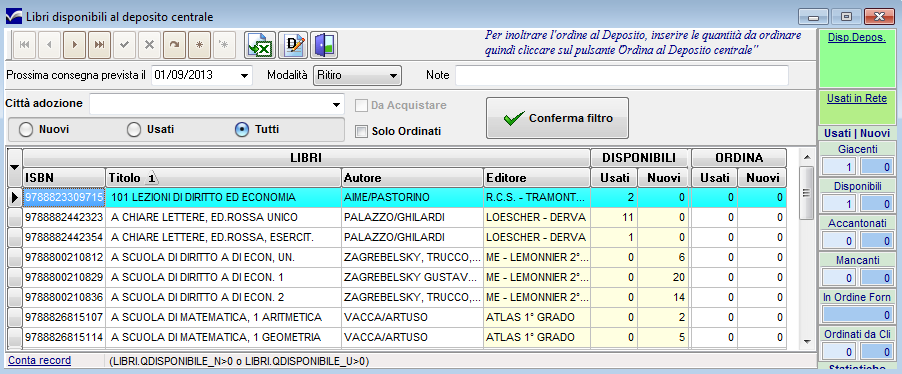Go to first record navigator button
902x374 pixels.
[x=25, y=45]
